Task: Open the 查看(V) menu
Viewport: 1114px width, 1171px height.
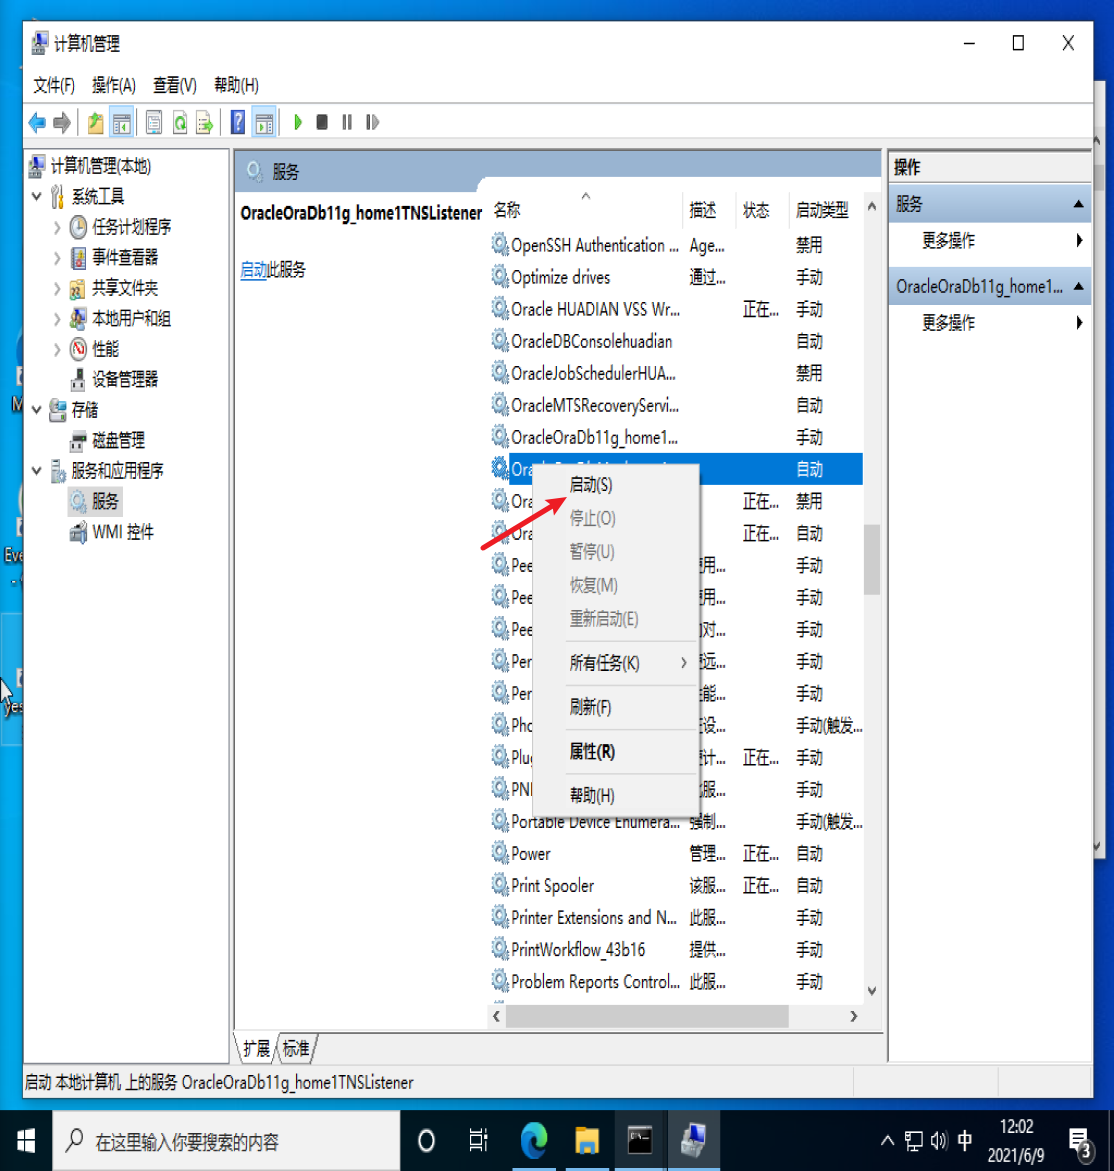Action: pos(175,85)
